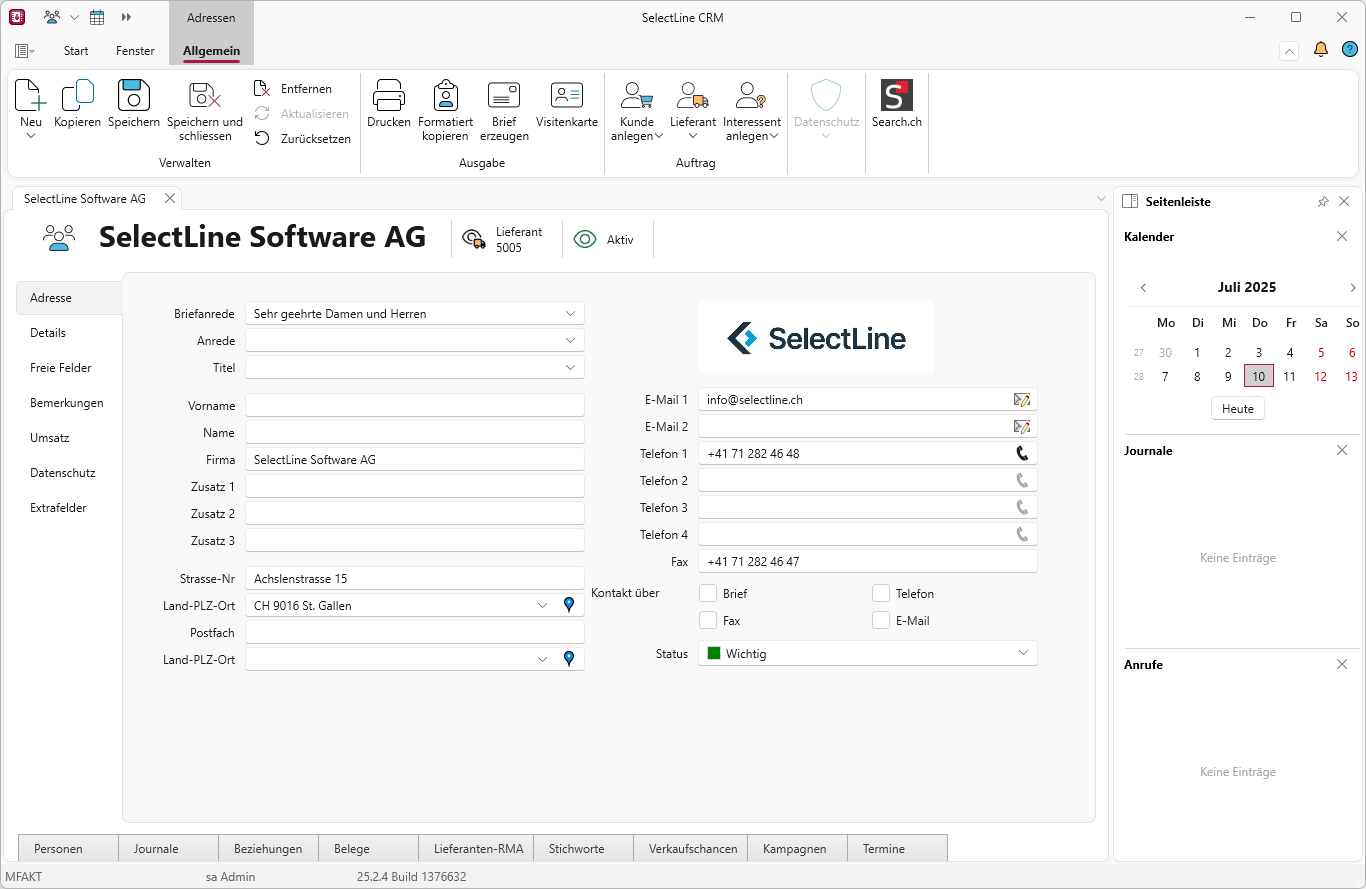Image resolution: width=1366 pixels, height=889 pixels.
Task: Dial Telefon 1 with phone icon
Action: click(x=1022, y=453)
